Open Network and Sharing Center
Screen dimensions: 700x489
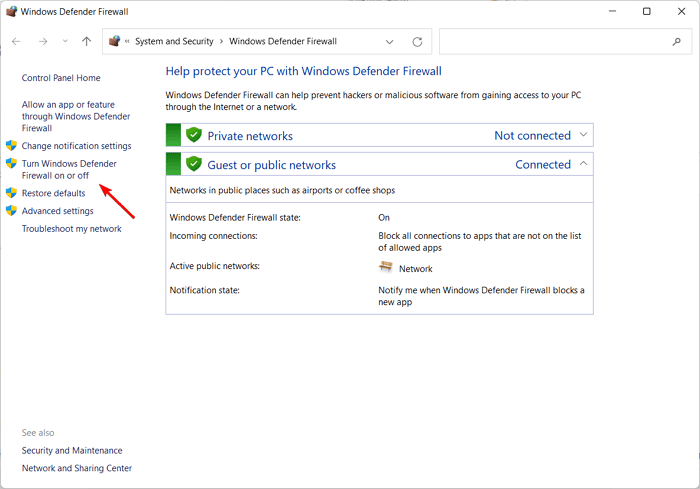pyautogui.click(x=76, y=468)
